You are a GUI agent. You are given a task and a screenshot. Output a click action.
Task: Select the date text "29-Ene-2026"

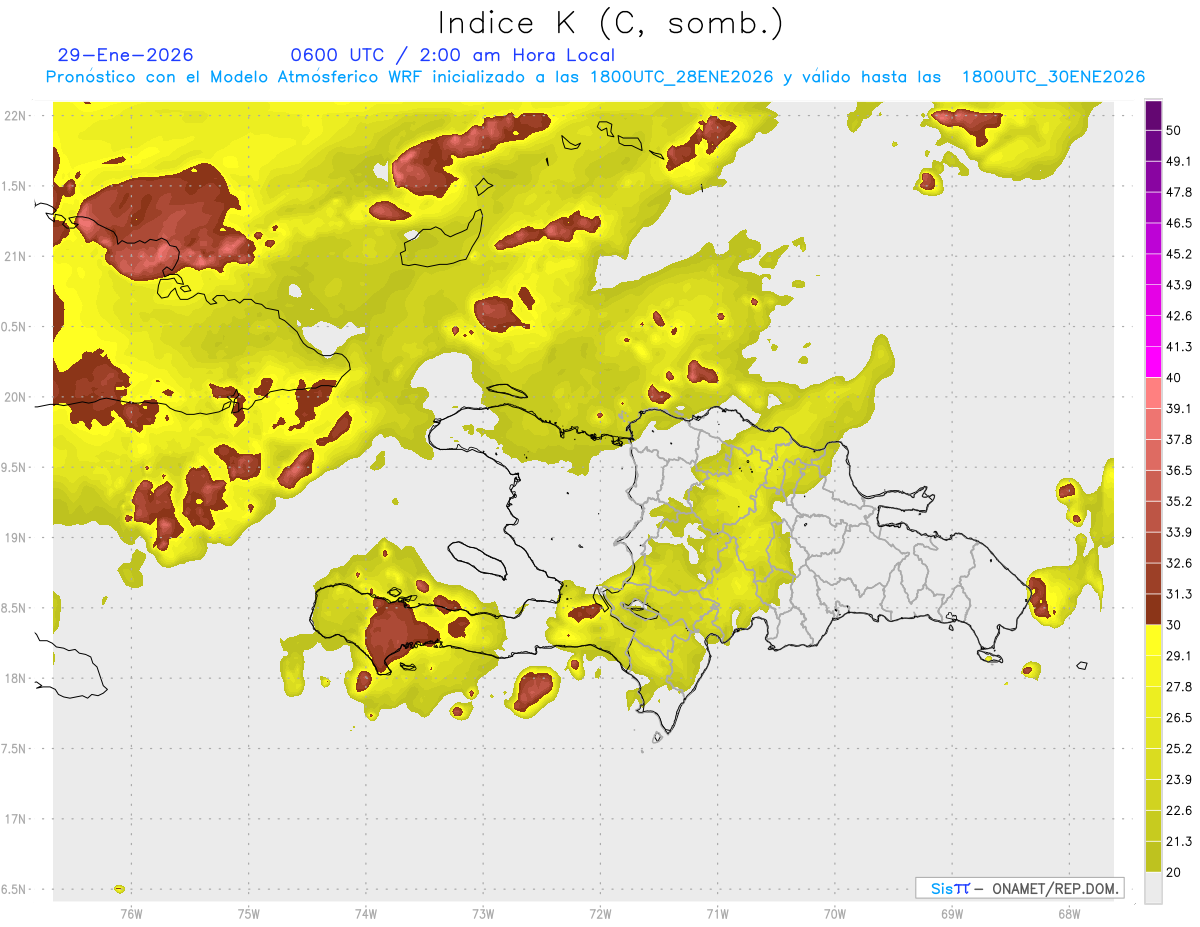pyautogui.click(x=126, y=55)
